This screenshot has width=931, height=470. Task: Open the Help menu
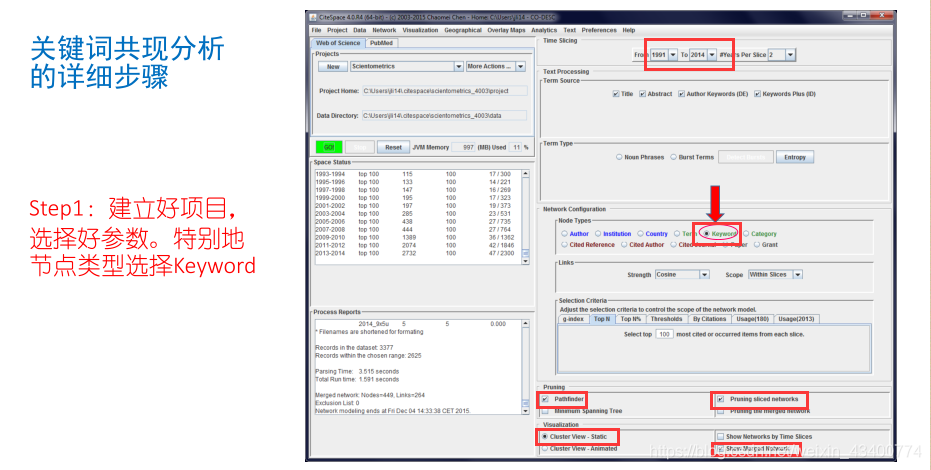click(629, 30)
